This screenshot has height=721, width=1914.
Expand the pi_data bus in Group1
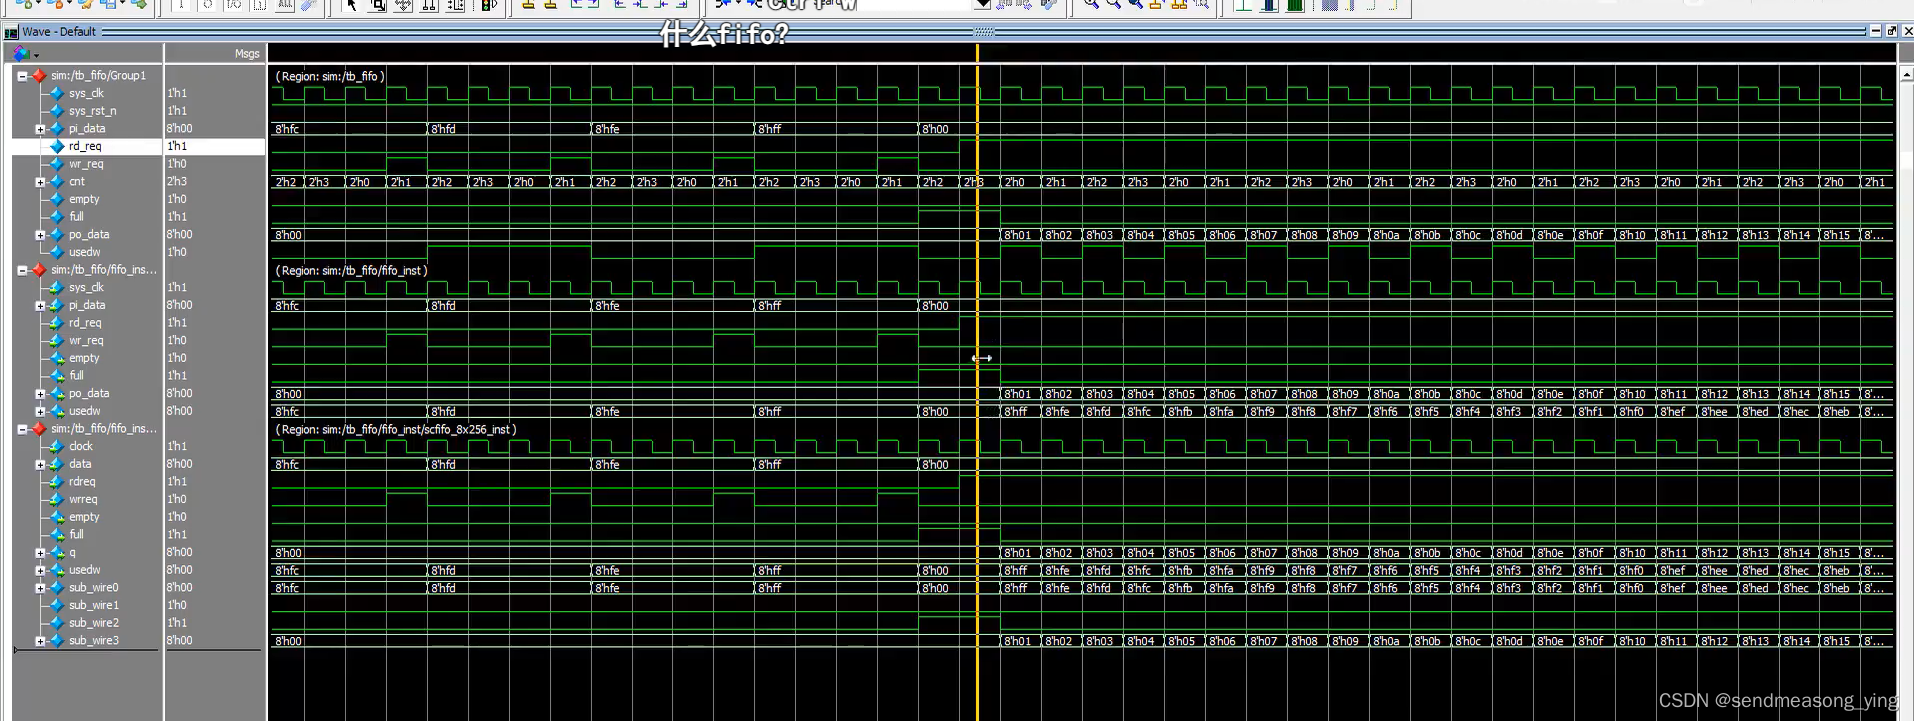[x=40, y=129]
